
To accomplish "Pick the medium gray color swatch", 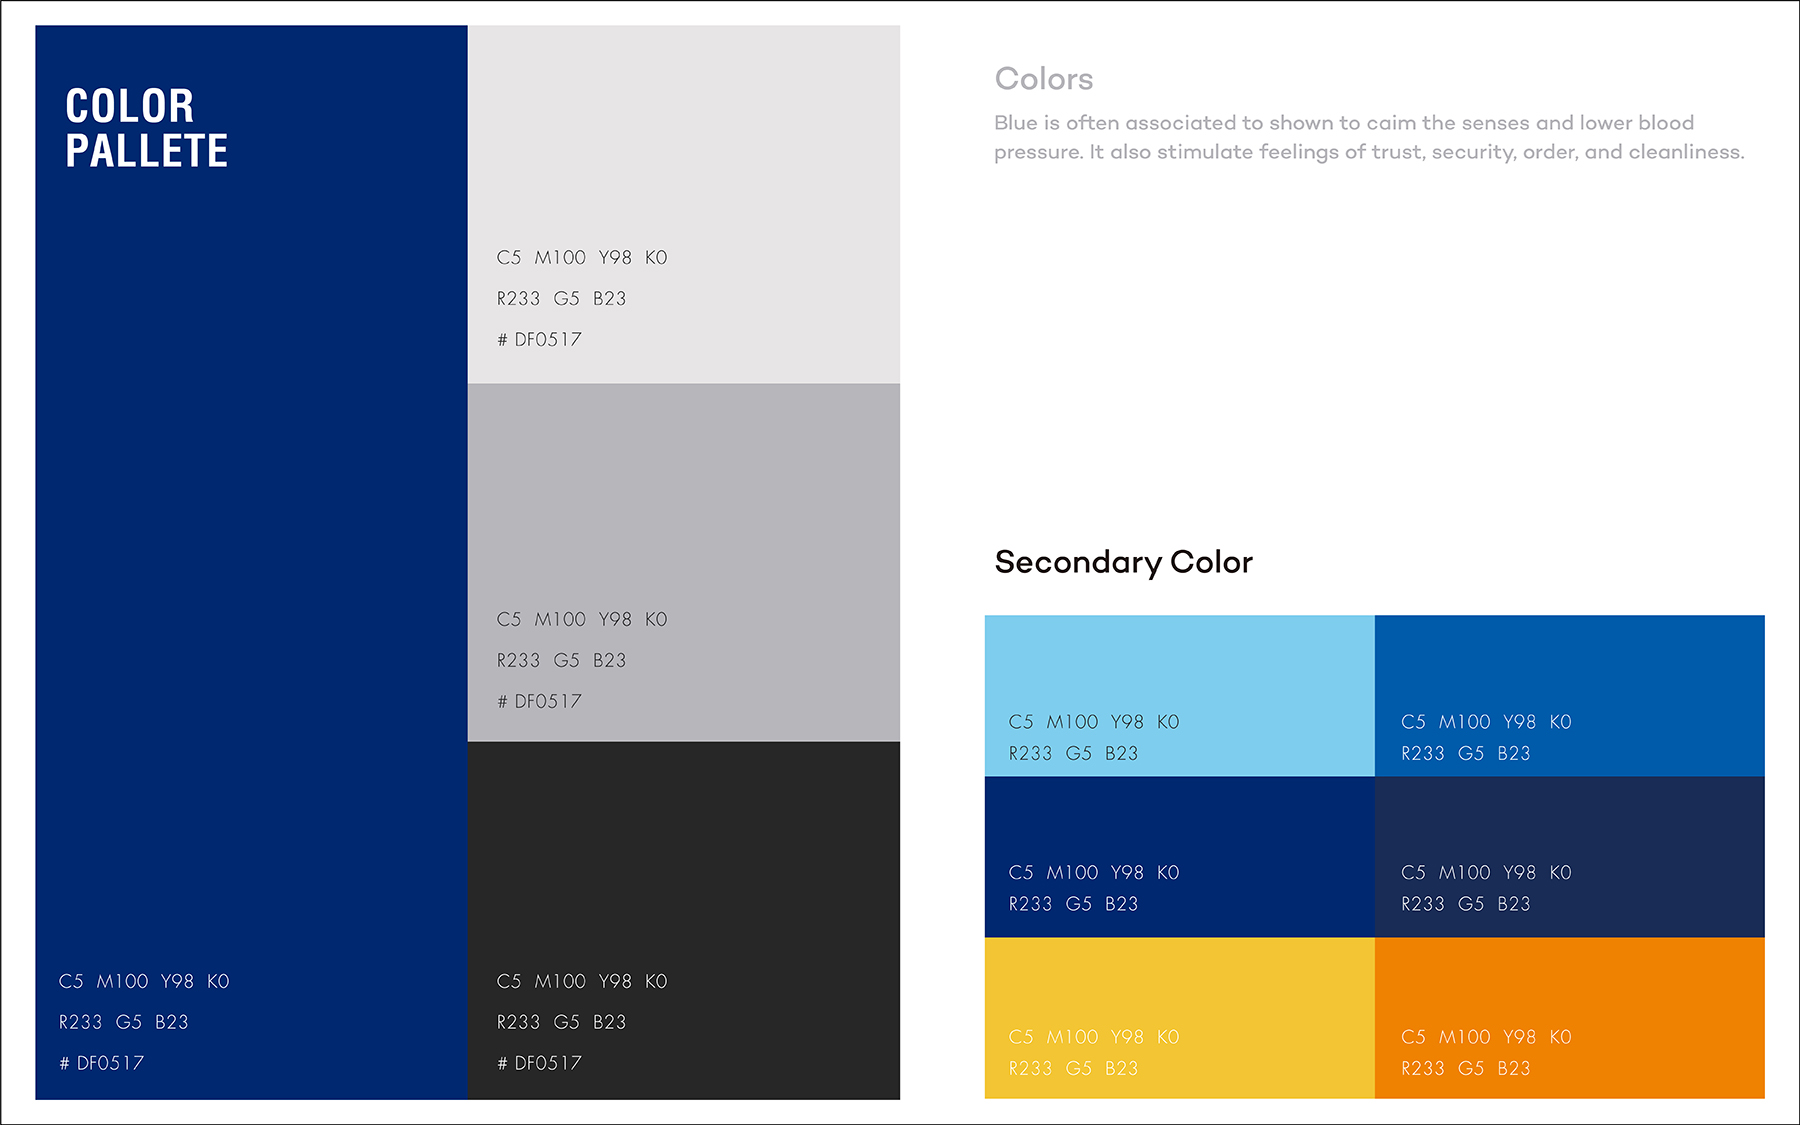I will (684, 500).
